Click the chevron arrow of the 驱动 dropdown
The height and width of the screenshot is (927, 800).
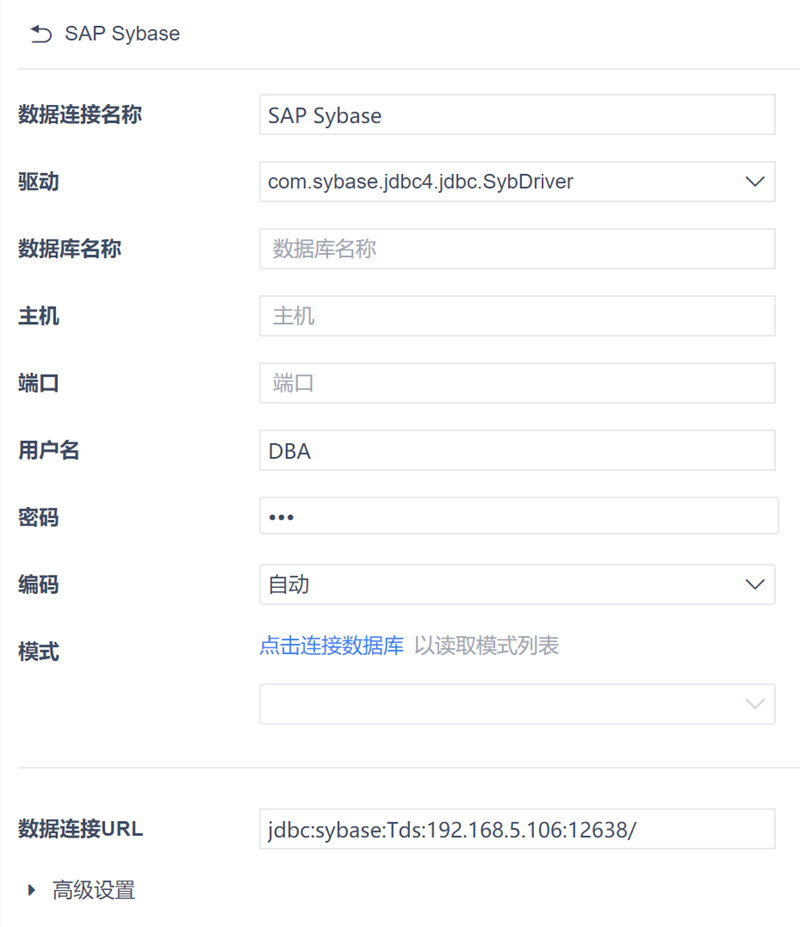pyautogui.click(x=755, y=182)
